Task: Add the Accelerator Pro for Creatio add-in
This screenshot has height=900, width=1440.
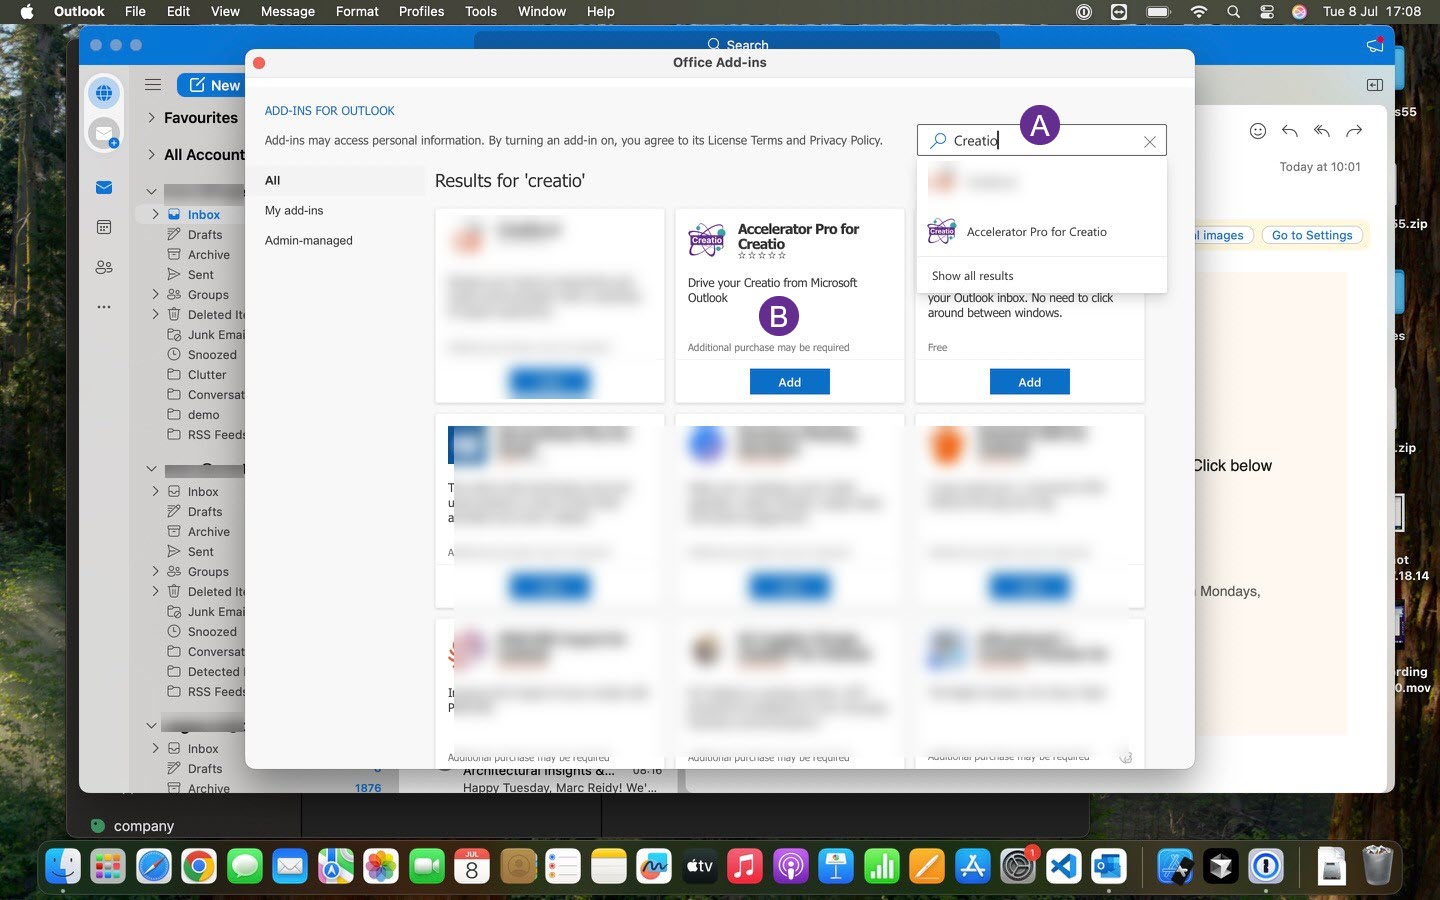Action: tap(790, 382)
